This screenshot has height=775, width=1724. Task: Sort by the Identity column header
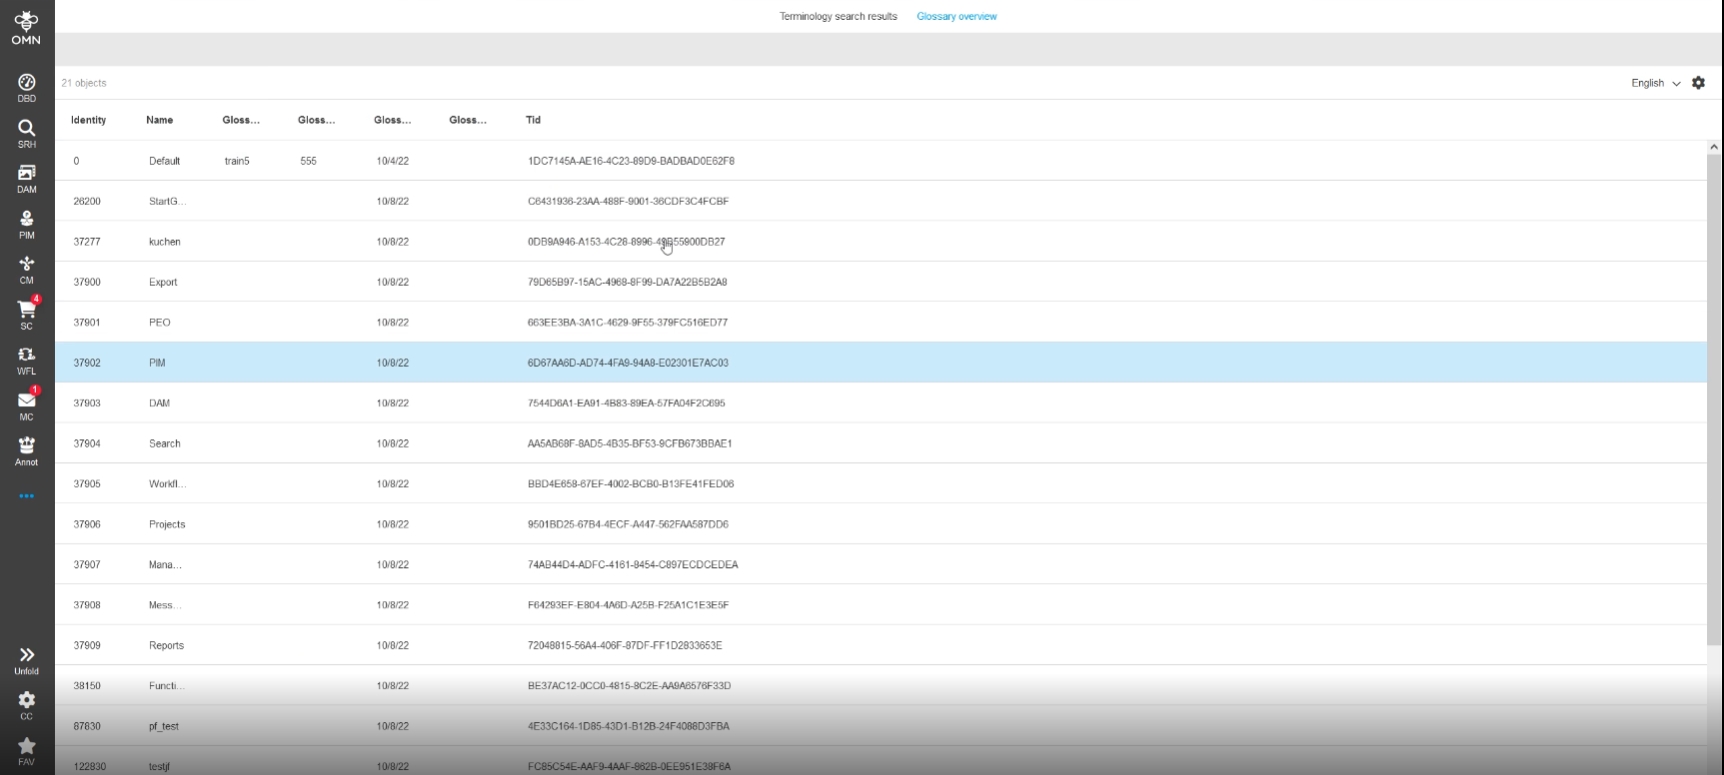(88, 120)
